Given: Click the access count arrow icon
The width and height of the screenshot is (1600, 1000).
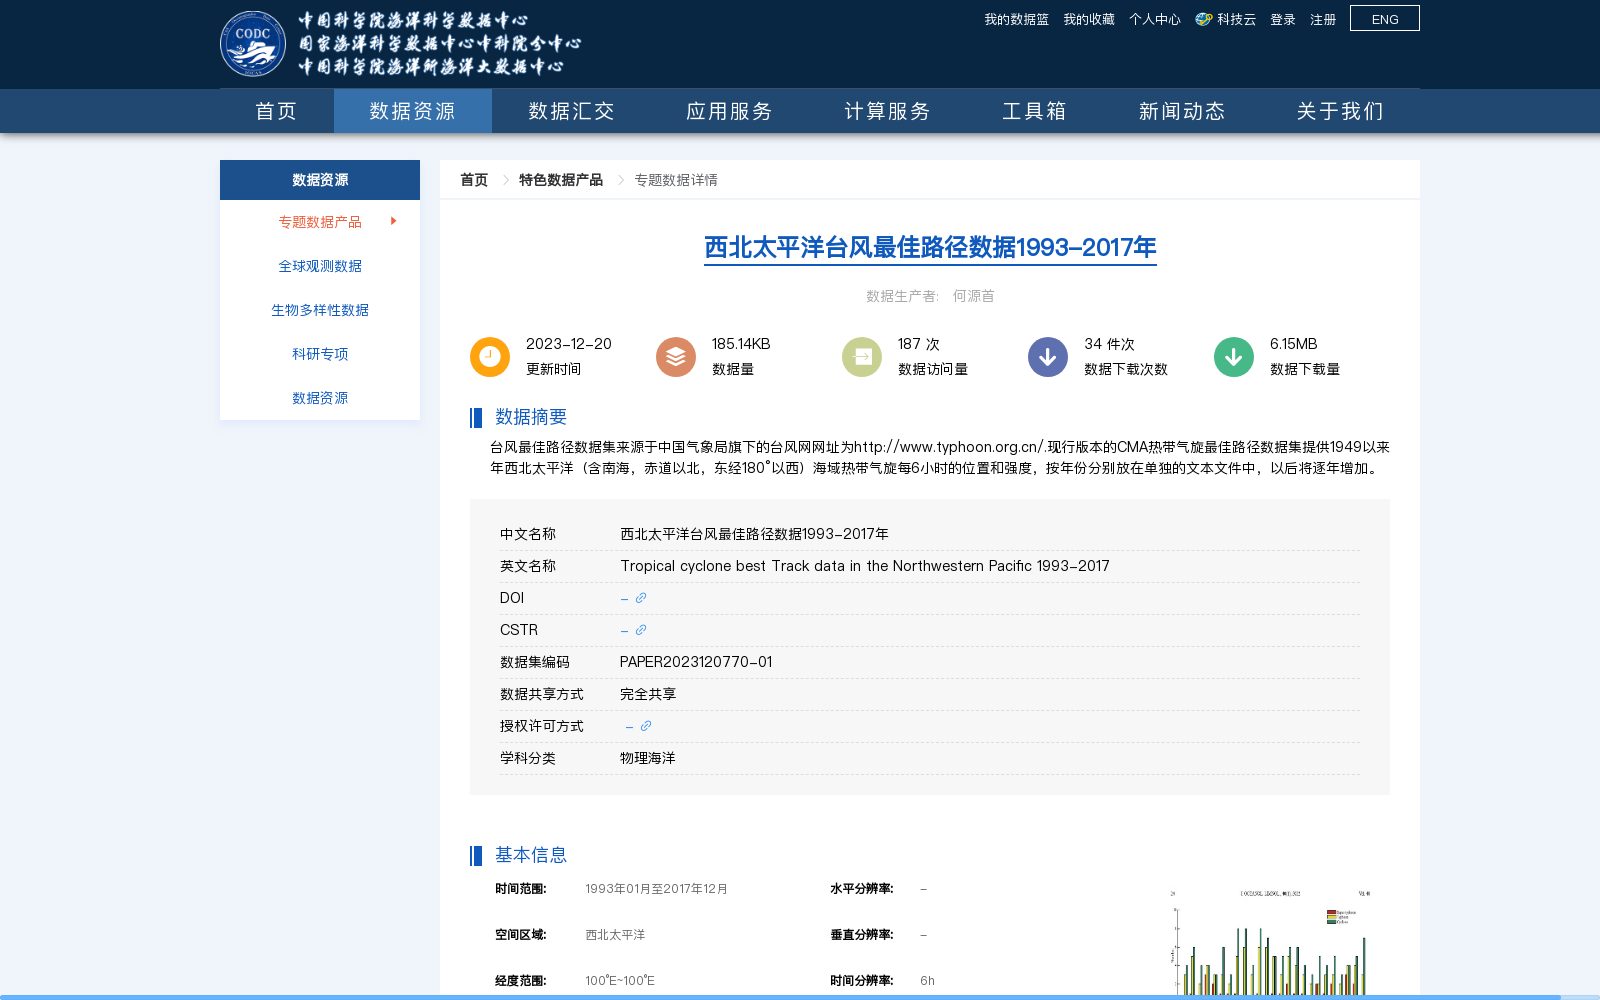Looking at the screenshot, I should [x=861, y=356].
